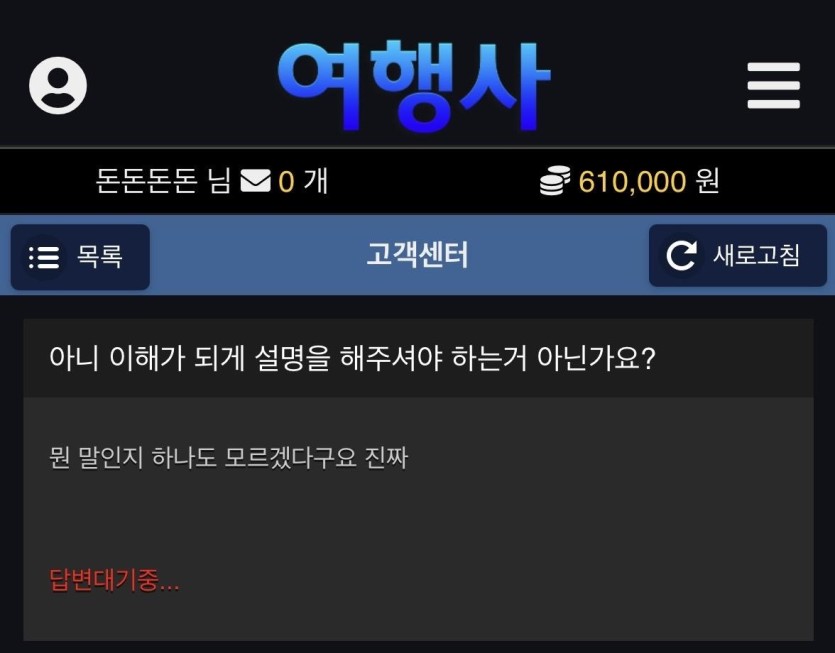Open inquiry titled 아니 이해가 되게 설명을
The image size is (835, 653).
351,358
